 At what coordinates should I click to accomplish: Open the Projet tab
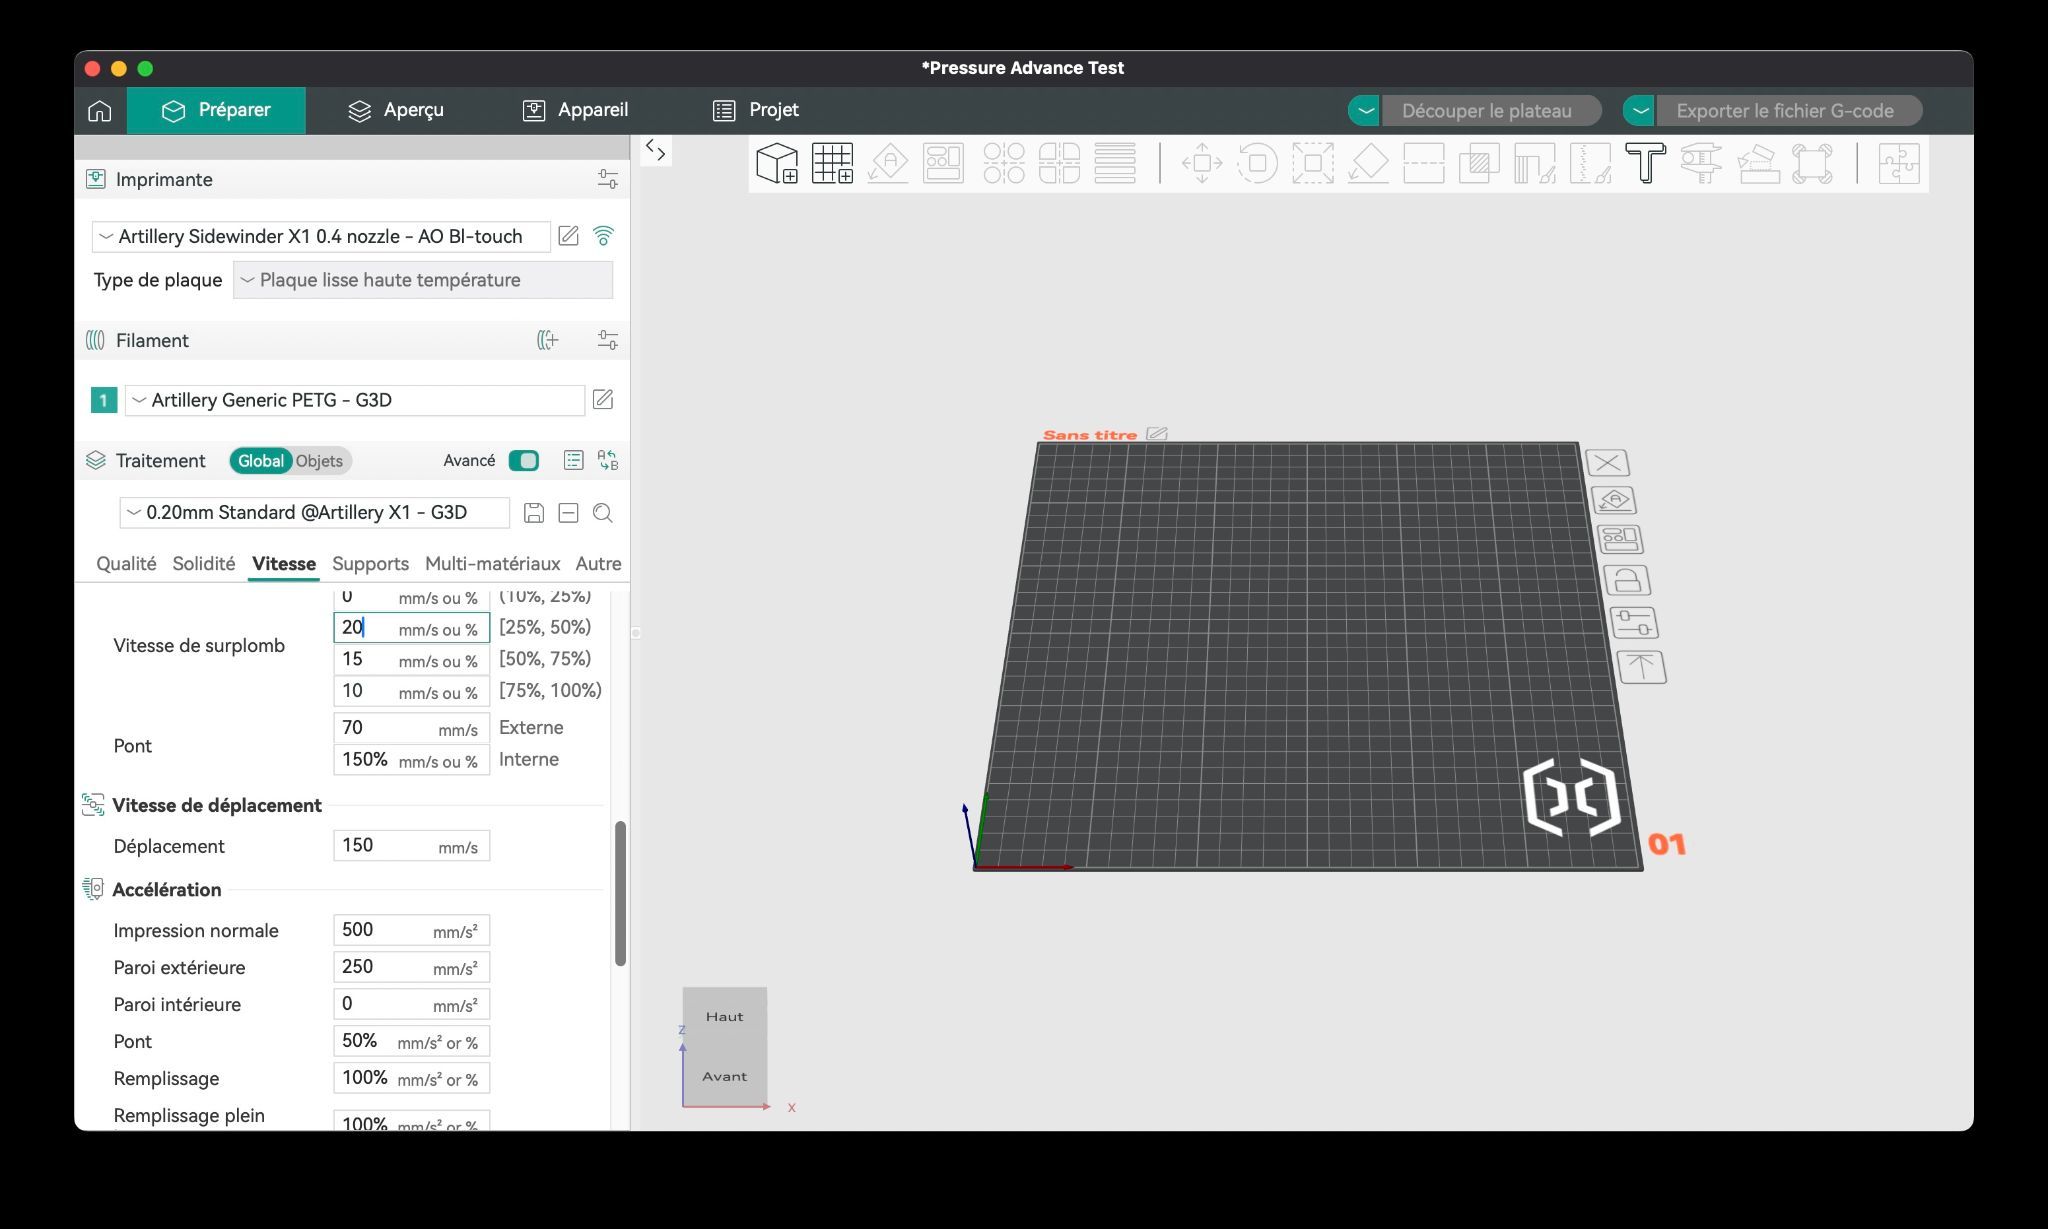pyautogui.click(x=755, y=111)
